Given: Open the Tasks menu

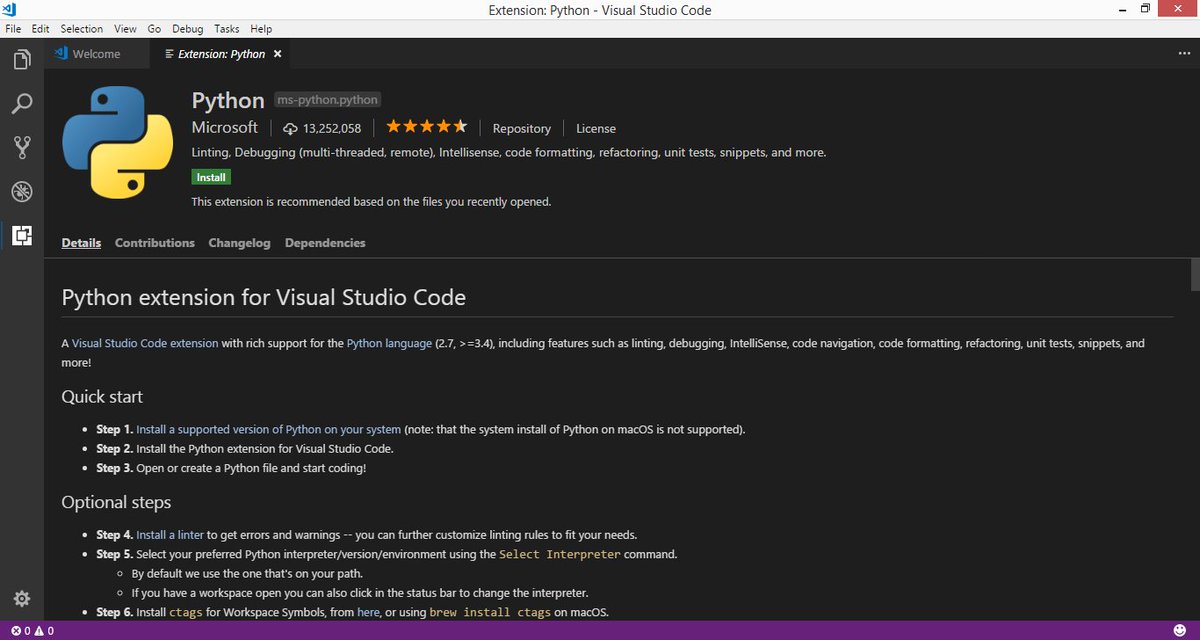Looking at the screenshot, I should point(227,29).
